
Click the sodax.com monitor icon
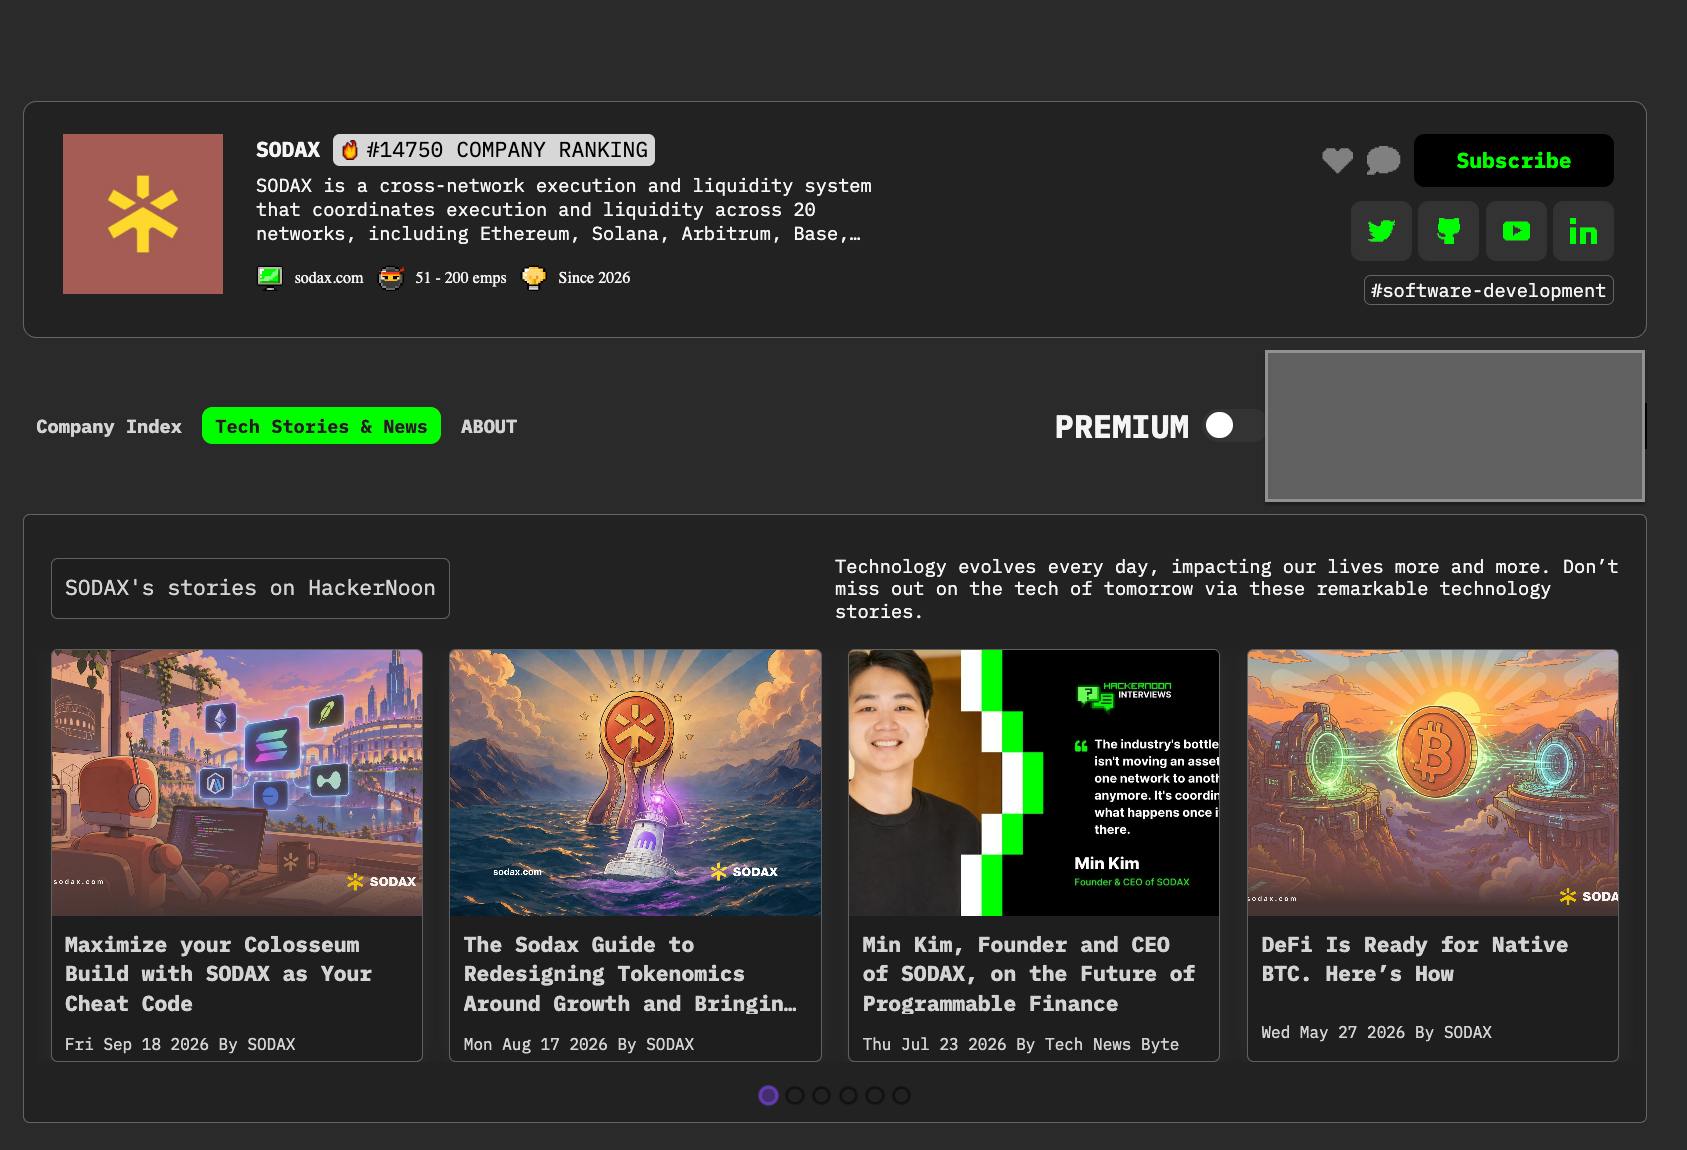click(x=269, y=278)
